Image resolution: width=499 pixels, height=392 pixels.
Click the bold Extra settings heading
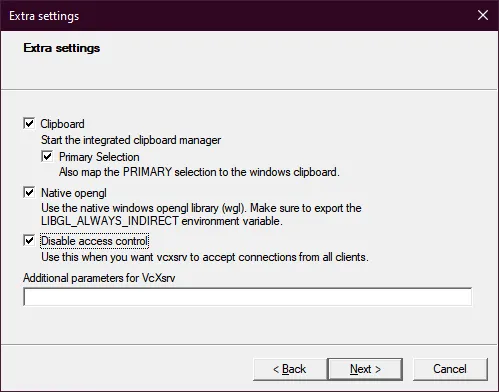point(62,48)
